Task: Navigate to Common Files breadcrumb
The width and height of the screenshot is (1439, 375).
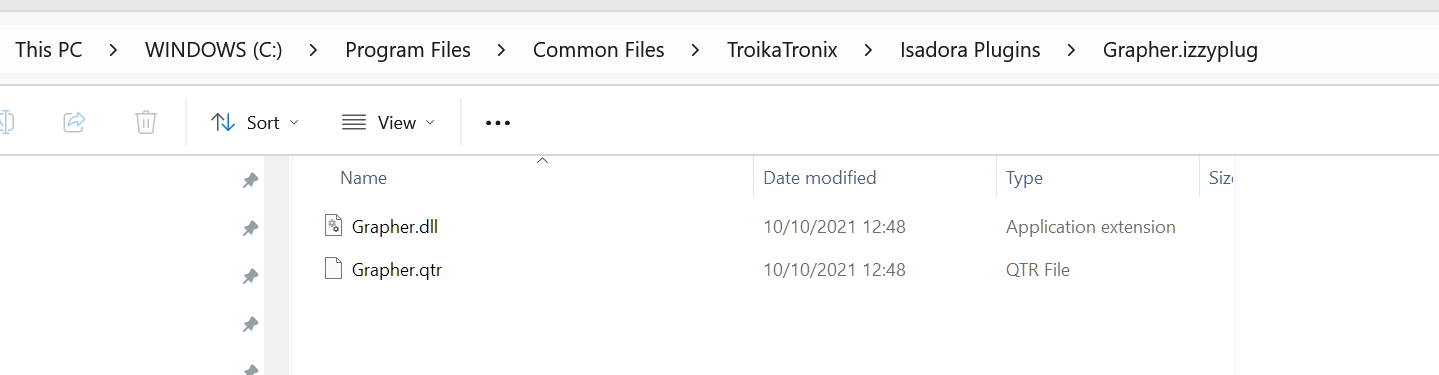Action: point(598,50)
